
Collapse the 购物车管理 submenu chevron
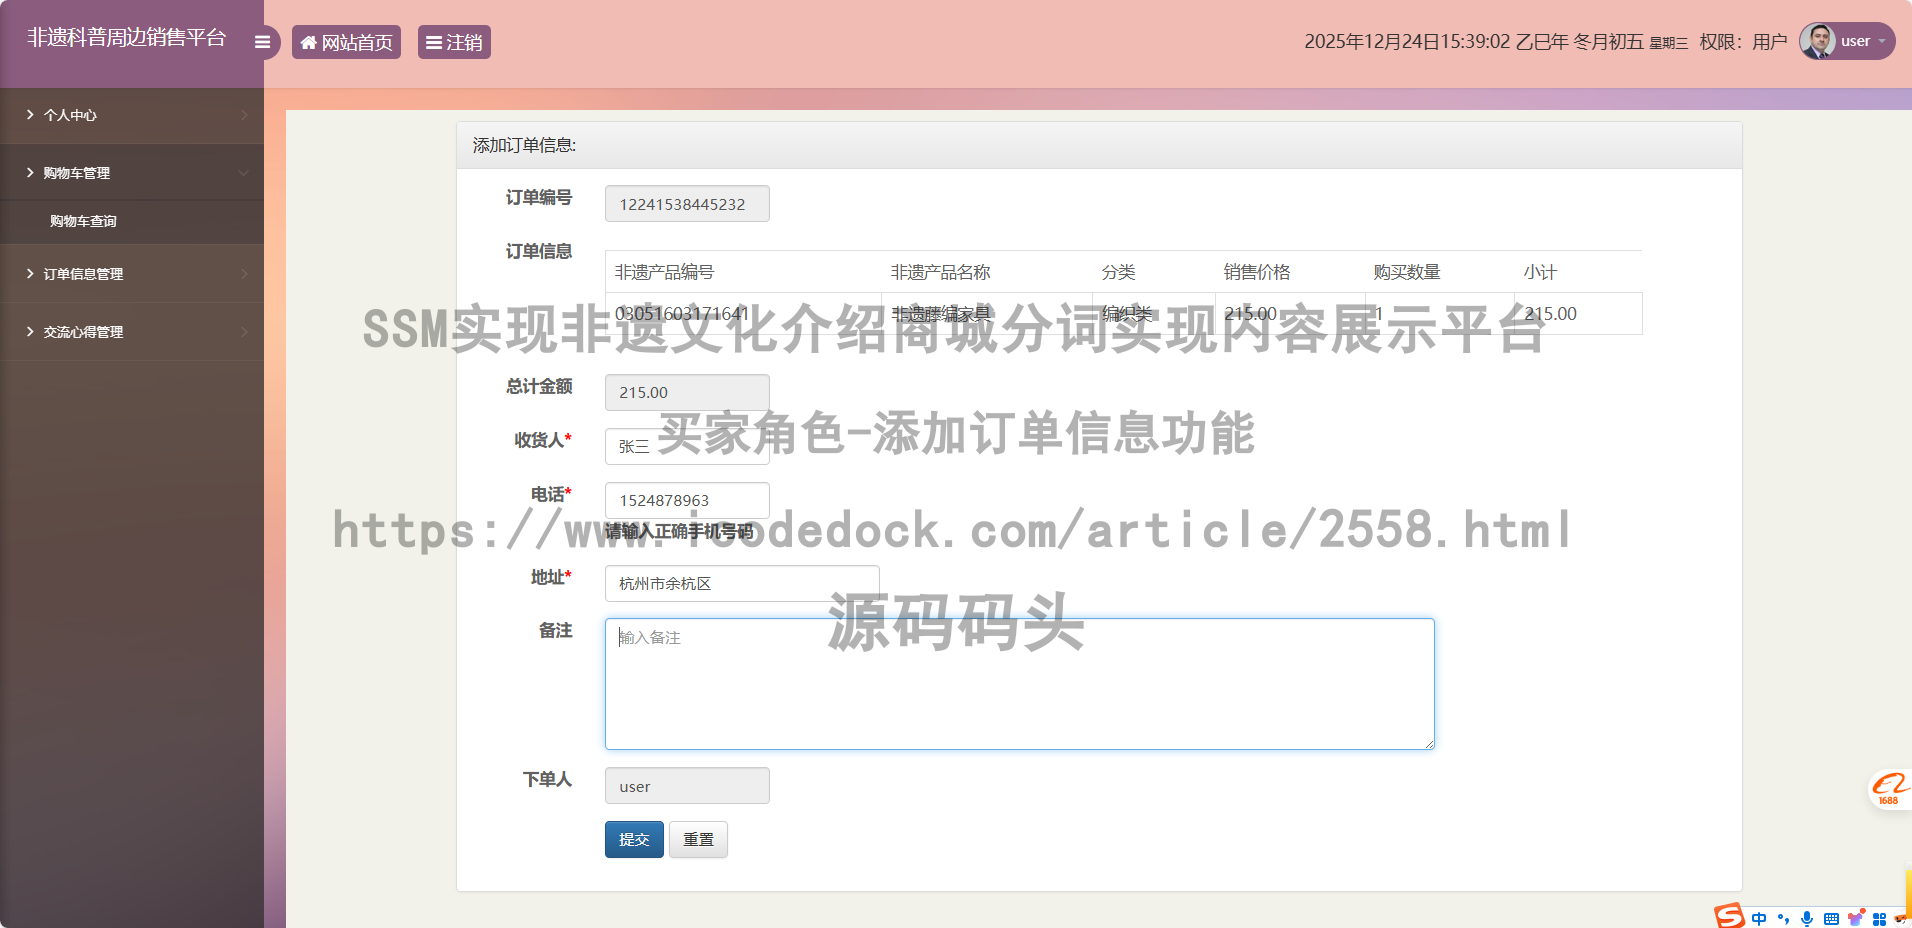tap(243, 172)
